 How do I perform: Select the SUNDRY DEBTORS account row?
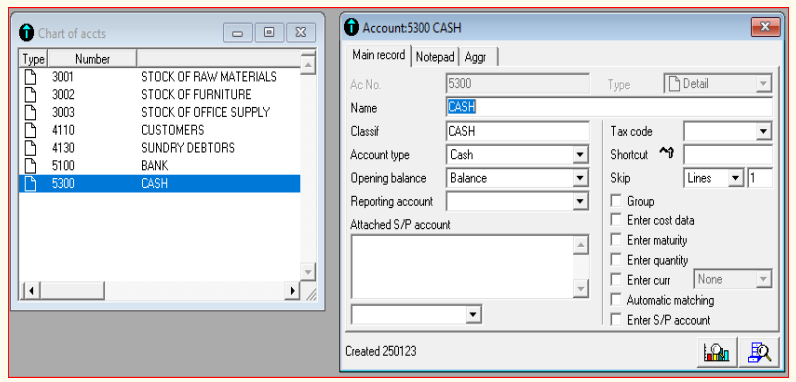(x=159, y=148)
